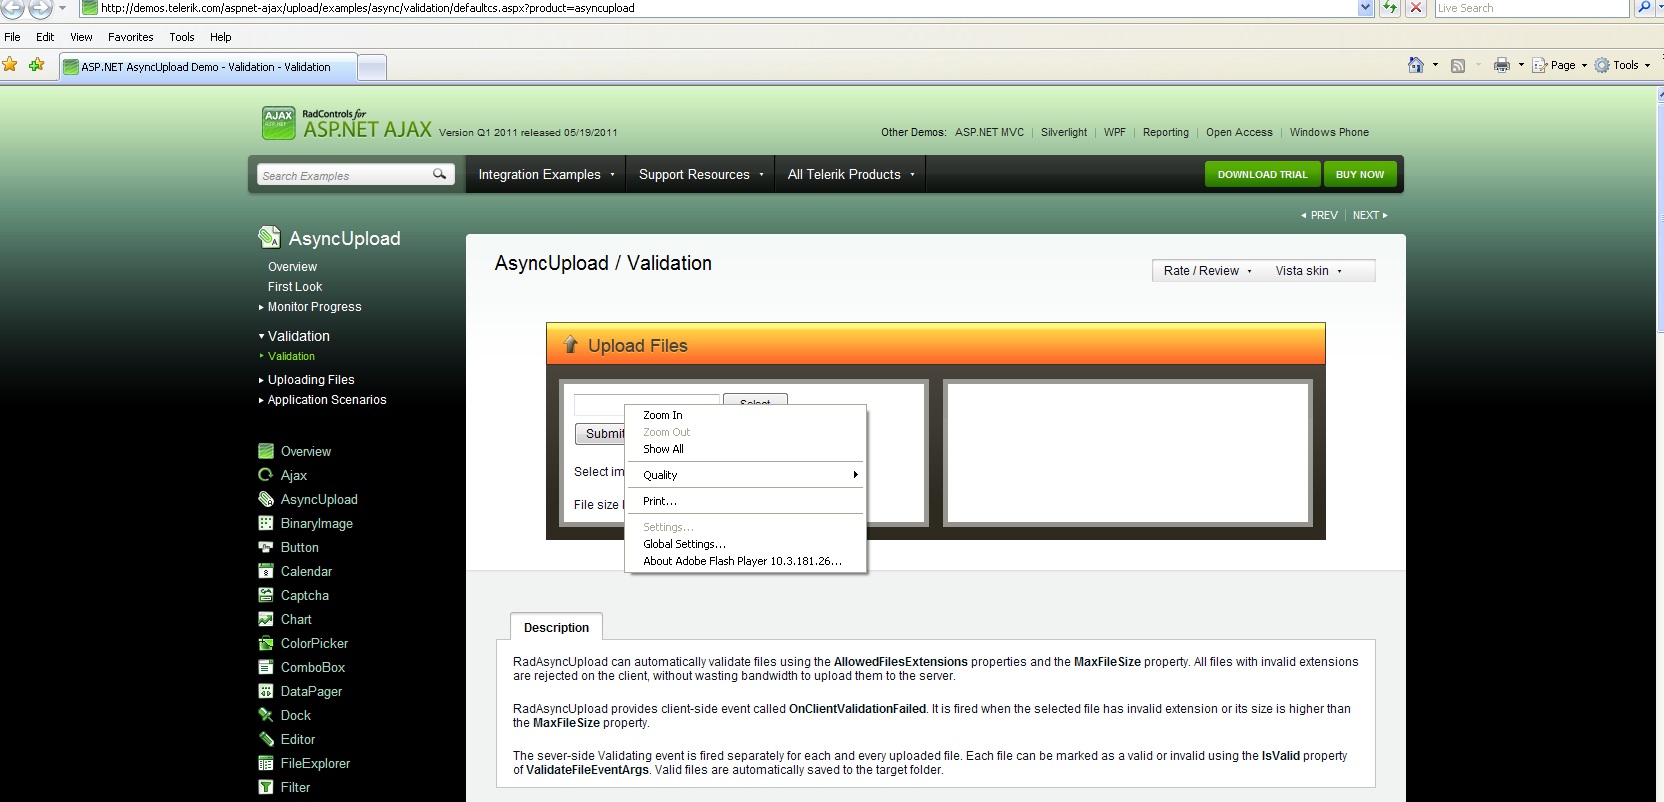Image resolution: width=1664 pixels, height=802 pixels.
Task: Click the BUY NOW button
Action: tap(1360, 174)
